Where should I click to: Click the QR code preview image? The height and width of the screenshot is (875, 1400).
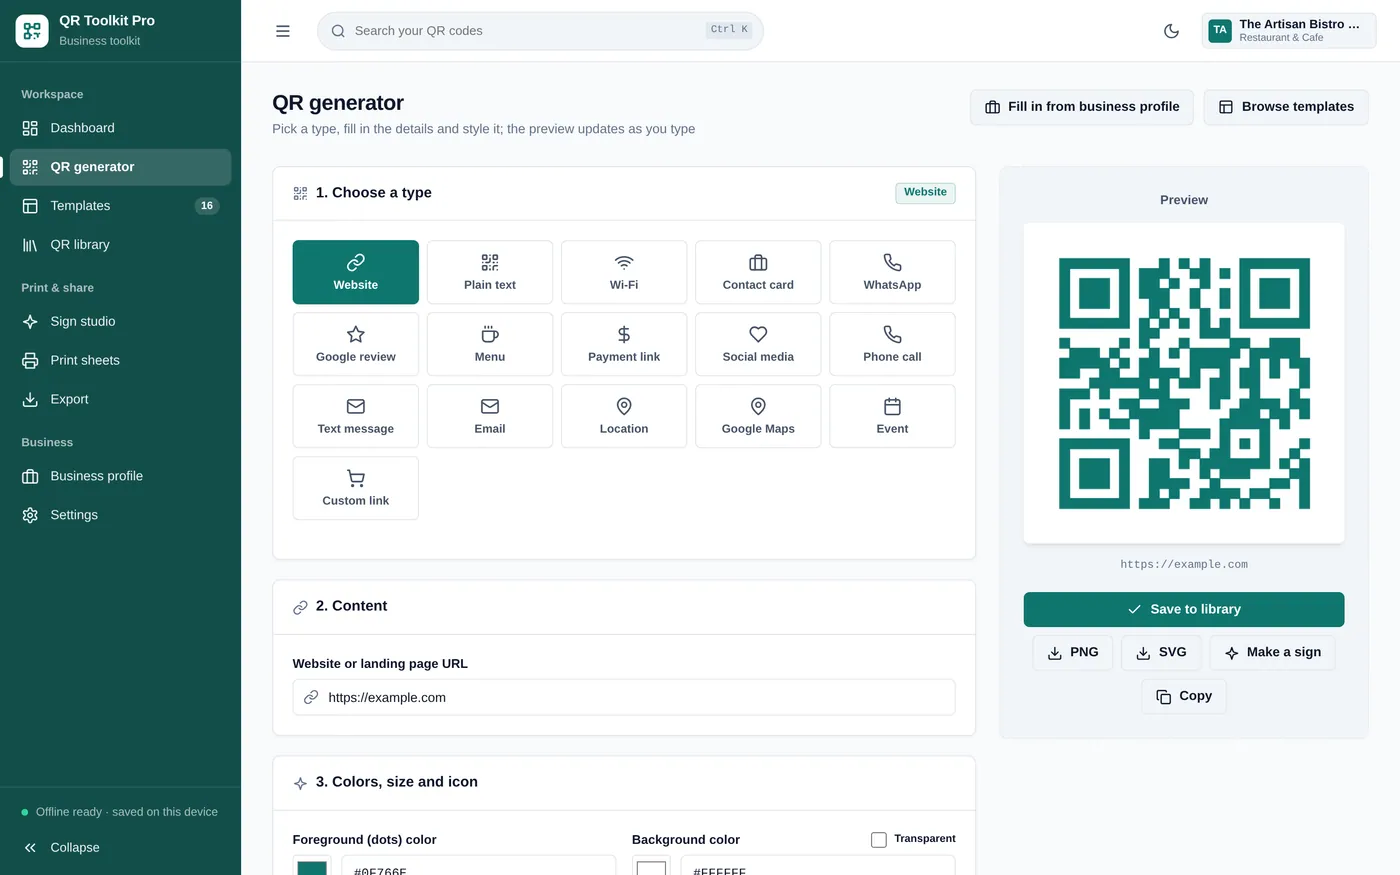[x=1184, y=383]
